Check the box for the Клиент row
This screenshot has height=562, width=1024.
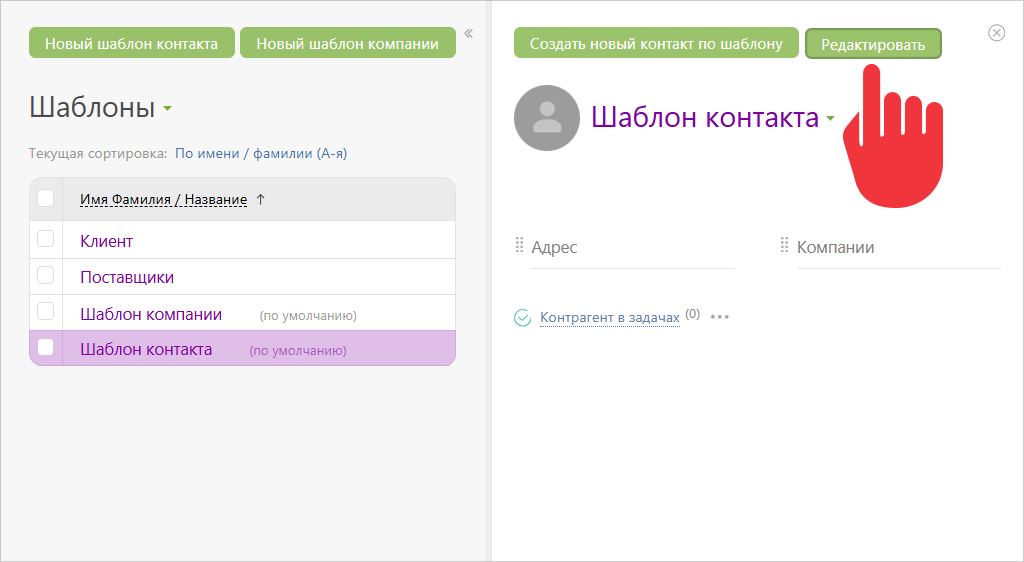tap(46, 239)
